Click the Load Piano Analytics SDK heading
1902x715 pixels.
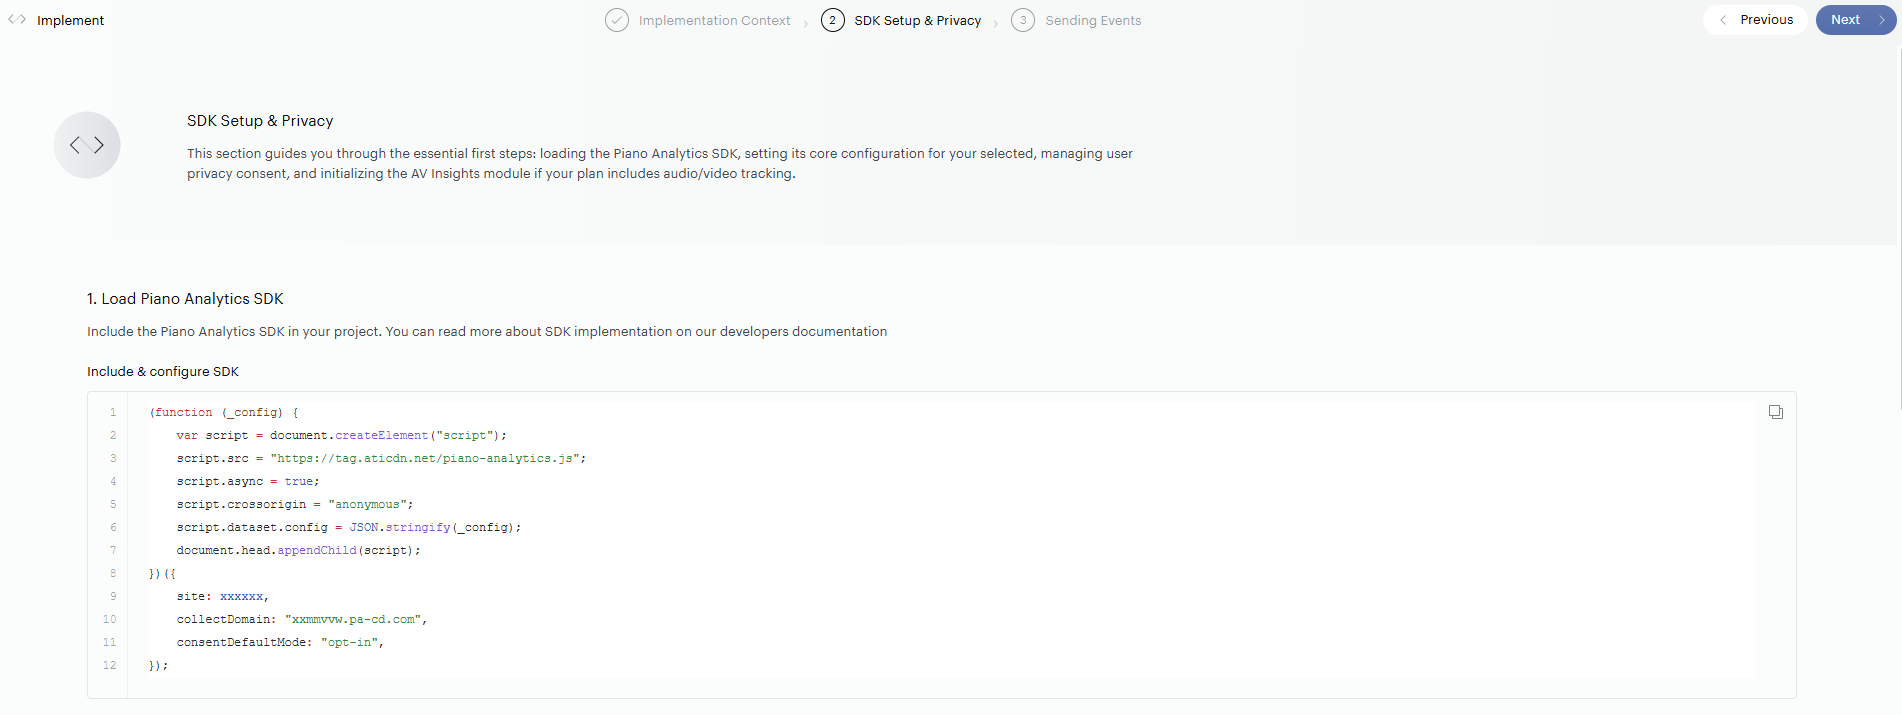click(185, 299)
